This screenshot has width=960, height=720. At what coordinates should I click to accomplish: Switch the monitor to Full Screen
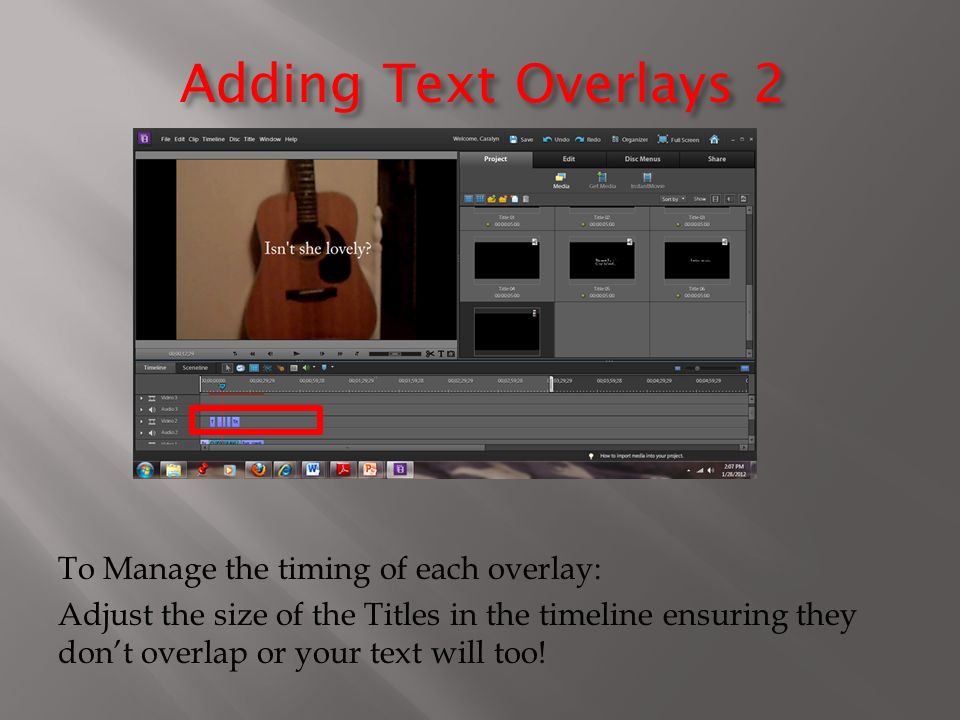[x=678, y=140]
